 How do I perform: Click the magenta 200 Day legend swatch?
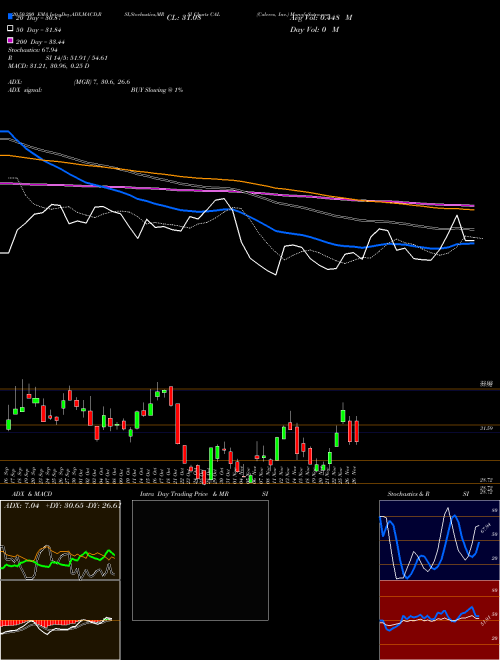coord(10,40)
